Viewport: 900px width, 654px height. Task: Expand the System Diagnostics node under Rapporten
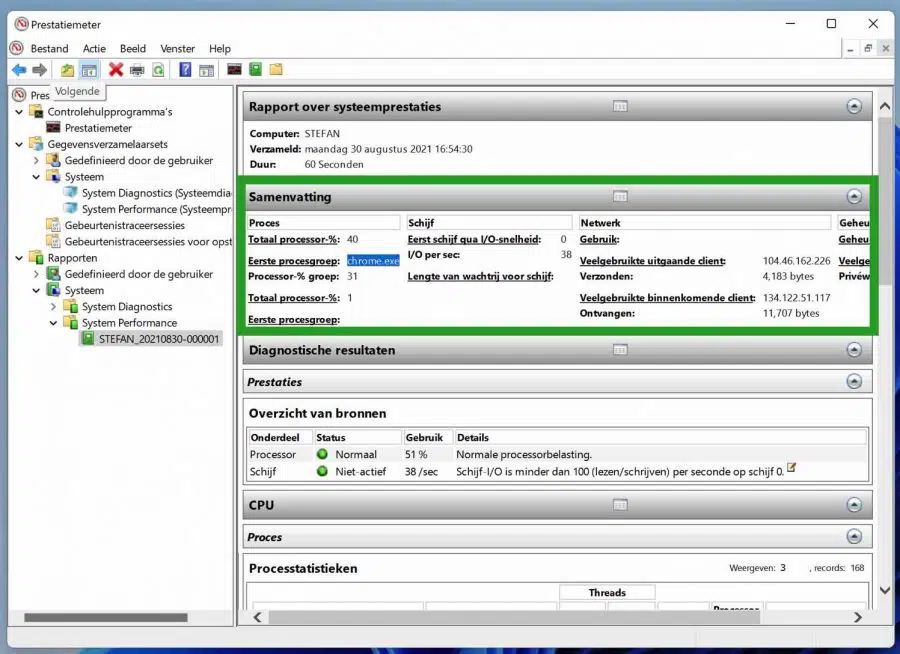pyautogui.click(x=53, y=307)
